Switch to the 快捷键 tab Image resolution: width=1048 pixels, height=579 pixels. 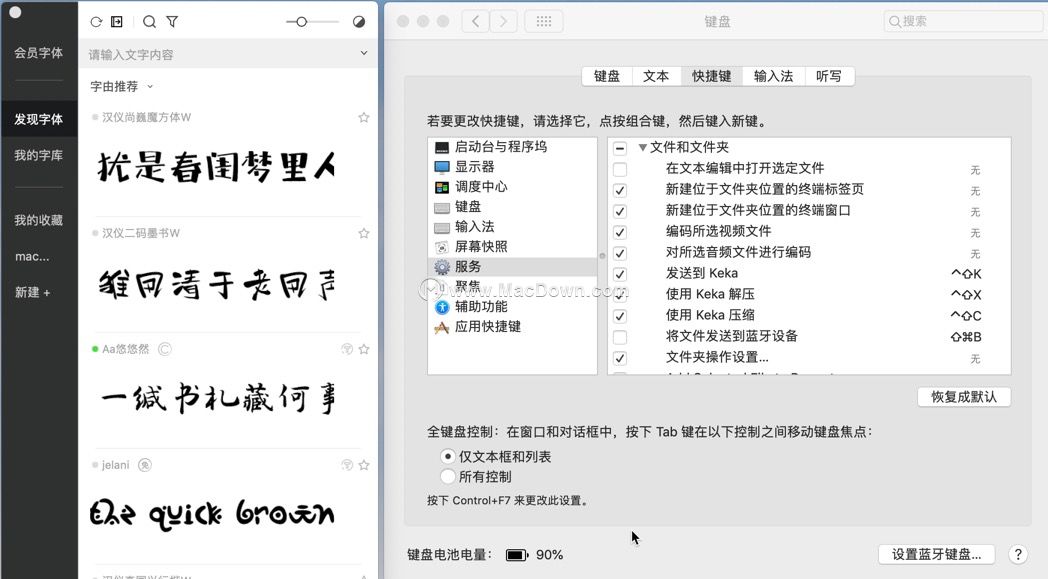pyautogui.click(x=712, y=76)
